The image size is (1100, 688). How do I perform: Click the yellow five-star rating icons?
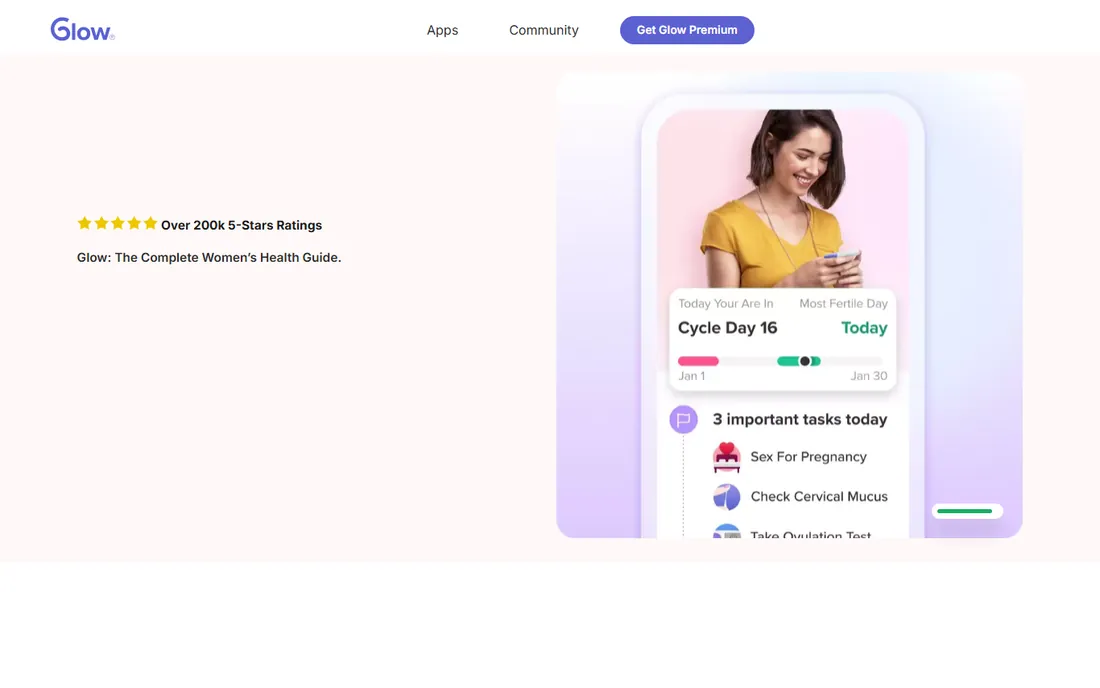[117, 224]
